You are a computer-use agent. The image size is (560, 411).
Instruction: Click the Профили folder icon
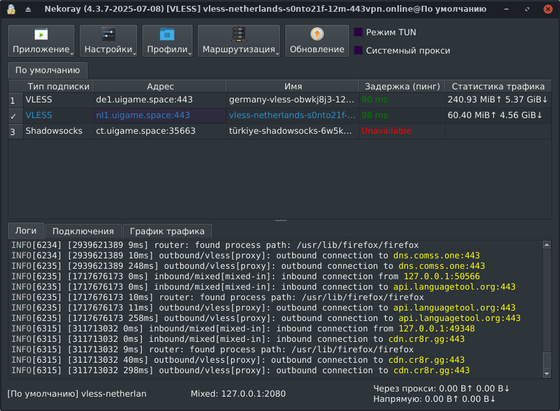click(167, 35)
